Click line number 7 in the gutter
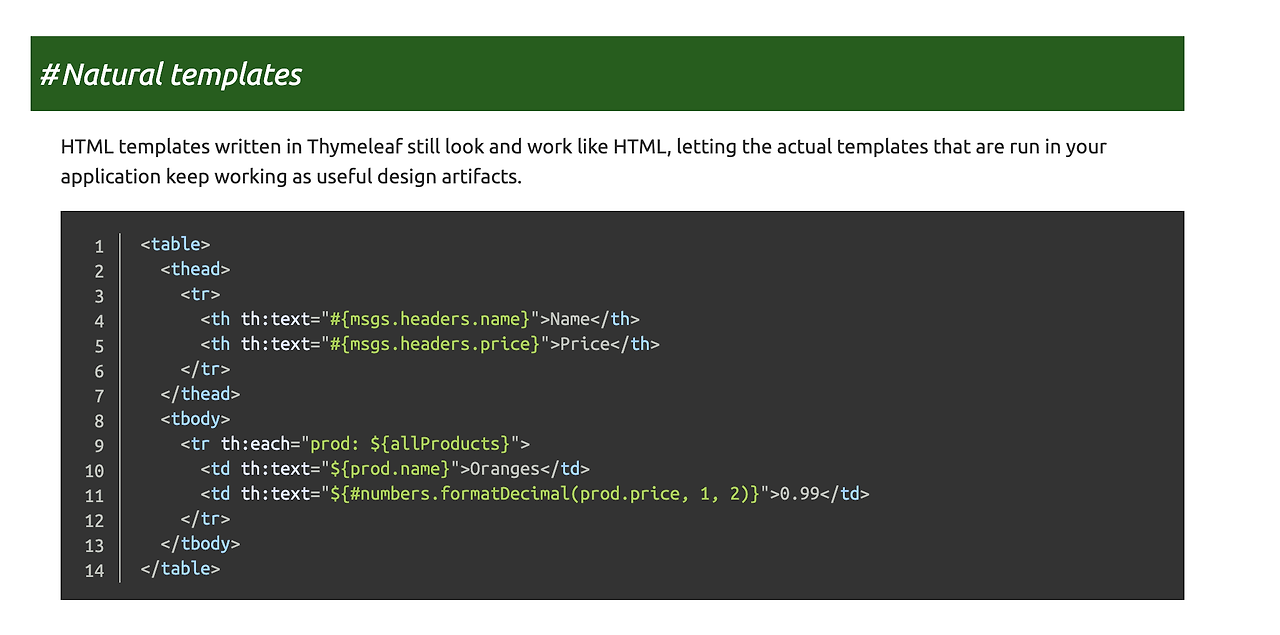 [99, 396]
